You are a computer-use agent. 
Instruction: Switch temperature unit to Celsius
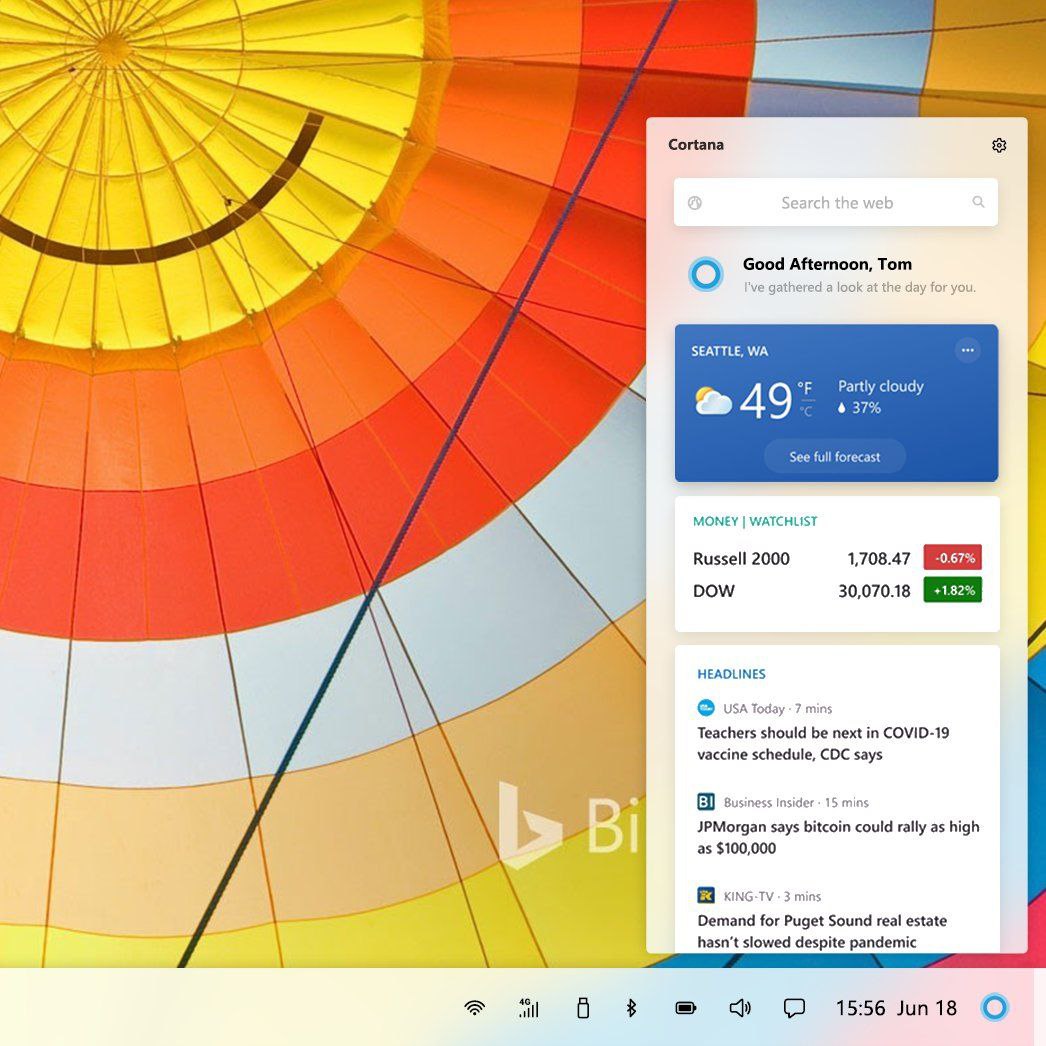(806, 411)
